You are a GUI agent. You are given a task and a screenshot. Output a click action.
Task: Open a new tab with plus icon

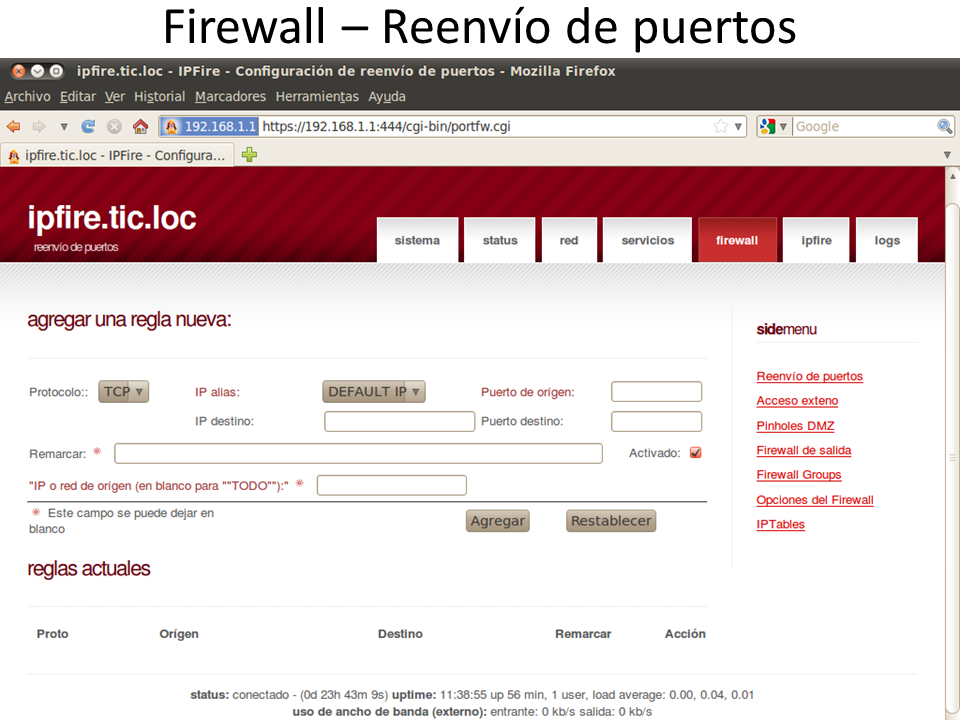(x=249, y=155)
